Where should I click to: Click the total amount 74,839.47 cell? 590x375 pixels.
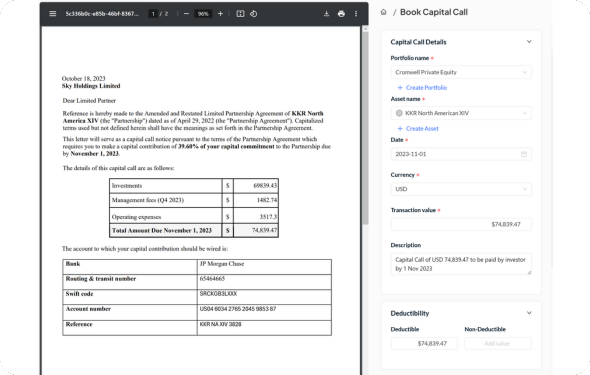click(x=256, y=230)
